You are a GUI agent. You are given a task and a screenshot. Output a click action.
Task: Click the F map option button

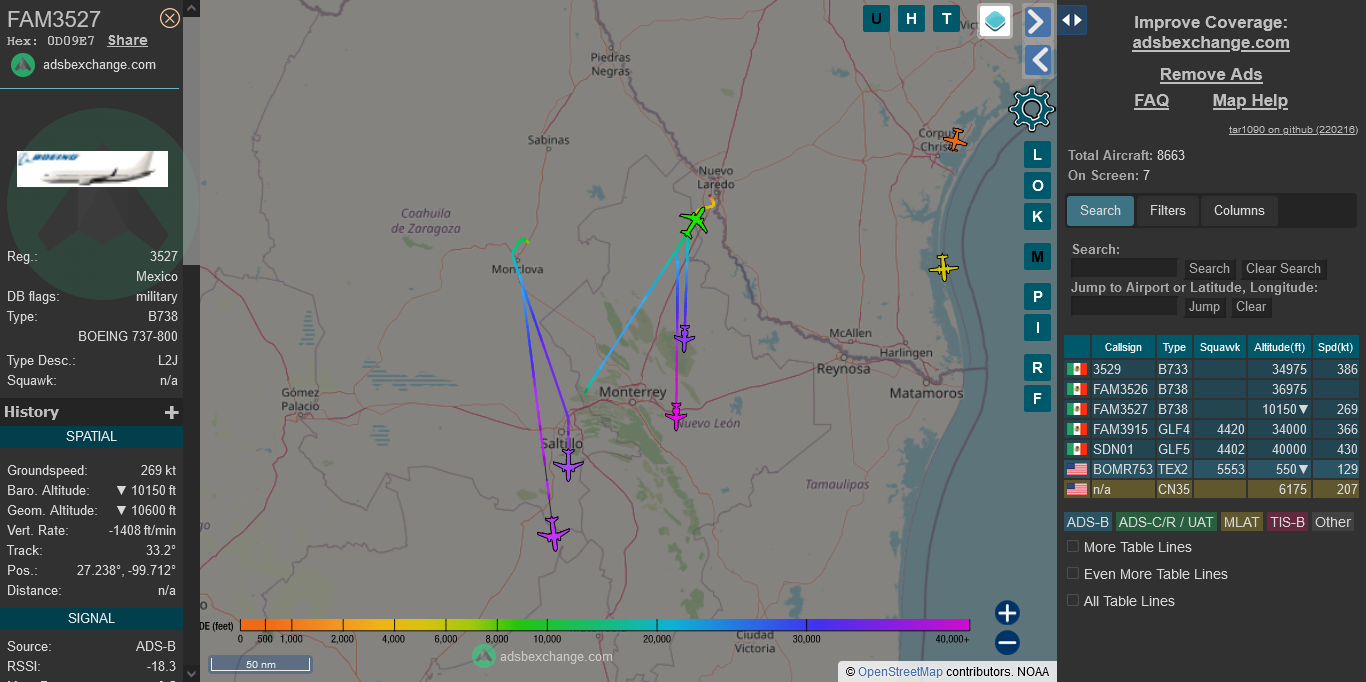tap(1037, 399)
